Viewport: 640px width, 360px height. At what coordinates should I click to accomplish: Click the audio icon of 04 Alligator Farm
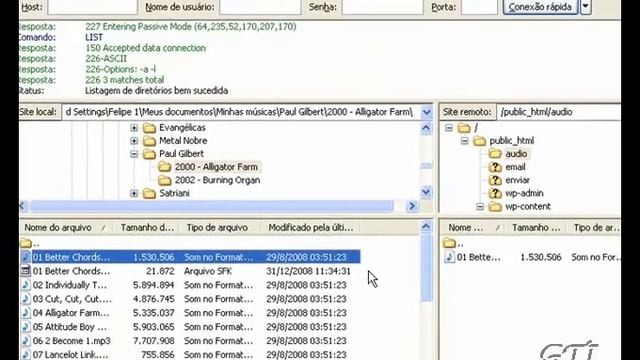26,313
